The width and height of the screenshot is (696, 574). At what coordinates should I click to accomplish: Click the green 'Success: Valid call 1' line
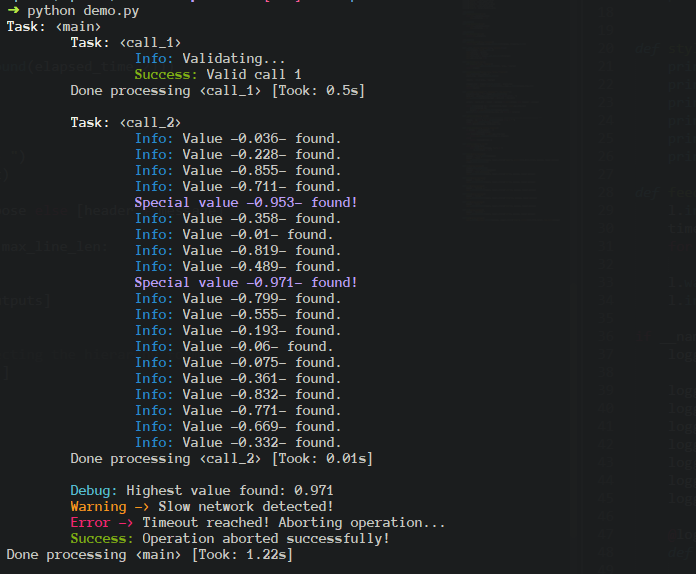(x=218, y=74)
